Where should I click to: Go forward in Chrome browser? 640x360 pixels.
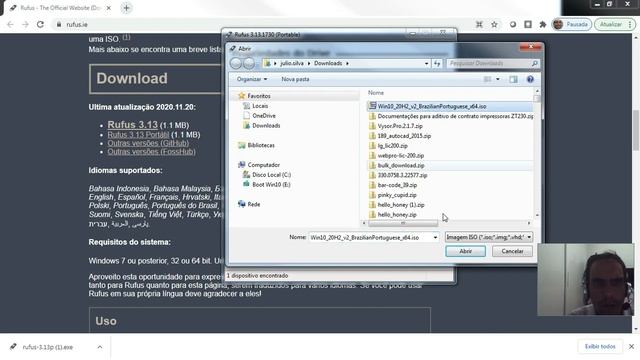click(25, 24)
